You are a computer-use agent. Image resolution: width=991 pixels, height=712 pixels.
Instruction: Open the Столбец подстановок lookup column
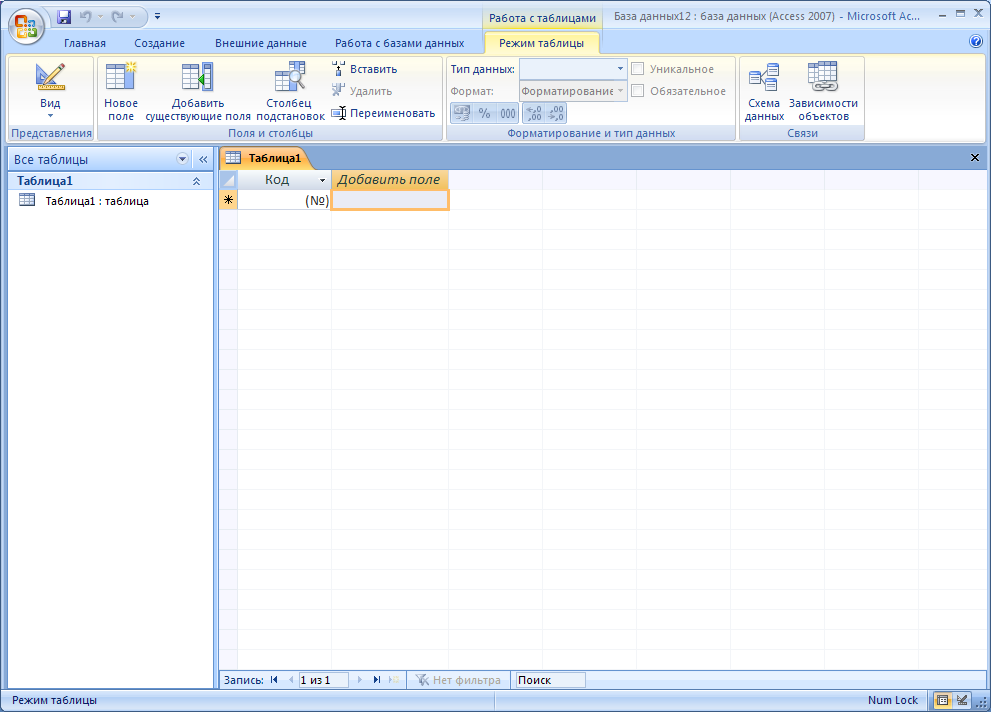[x=290, y=91]
